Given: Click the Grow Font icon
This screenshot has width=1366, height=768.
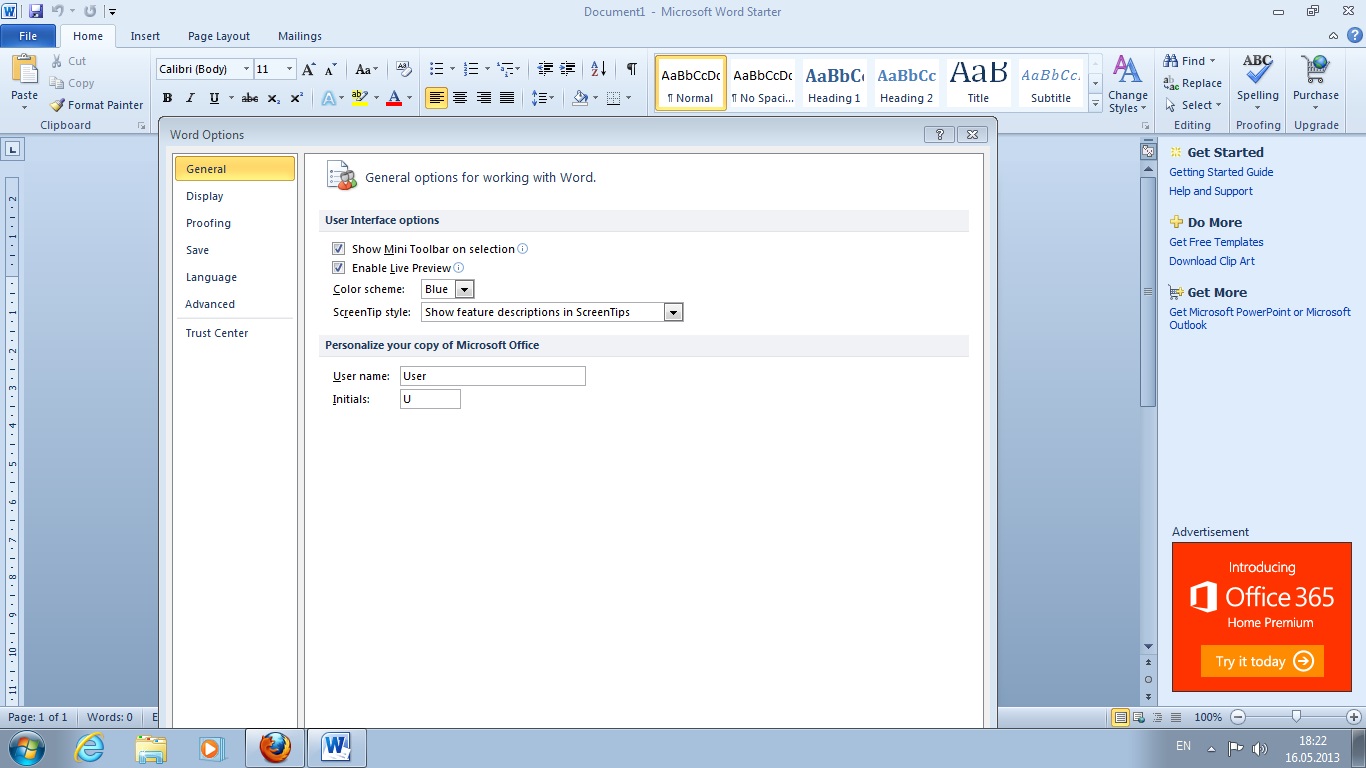Looking at the screenshot, I should coord(309,69).
